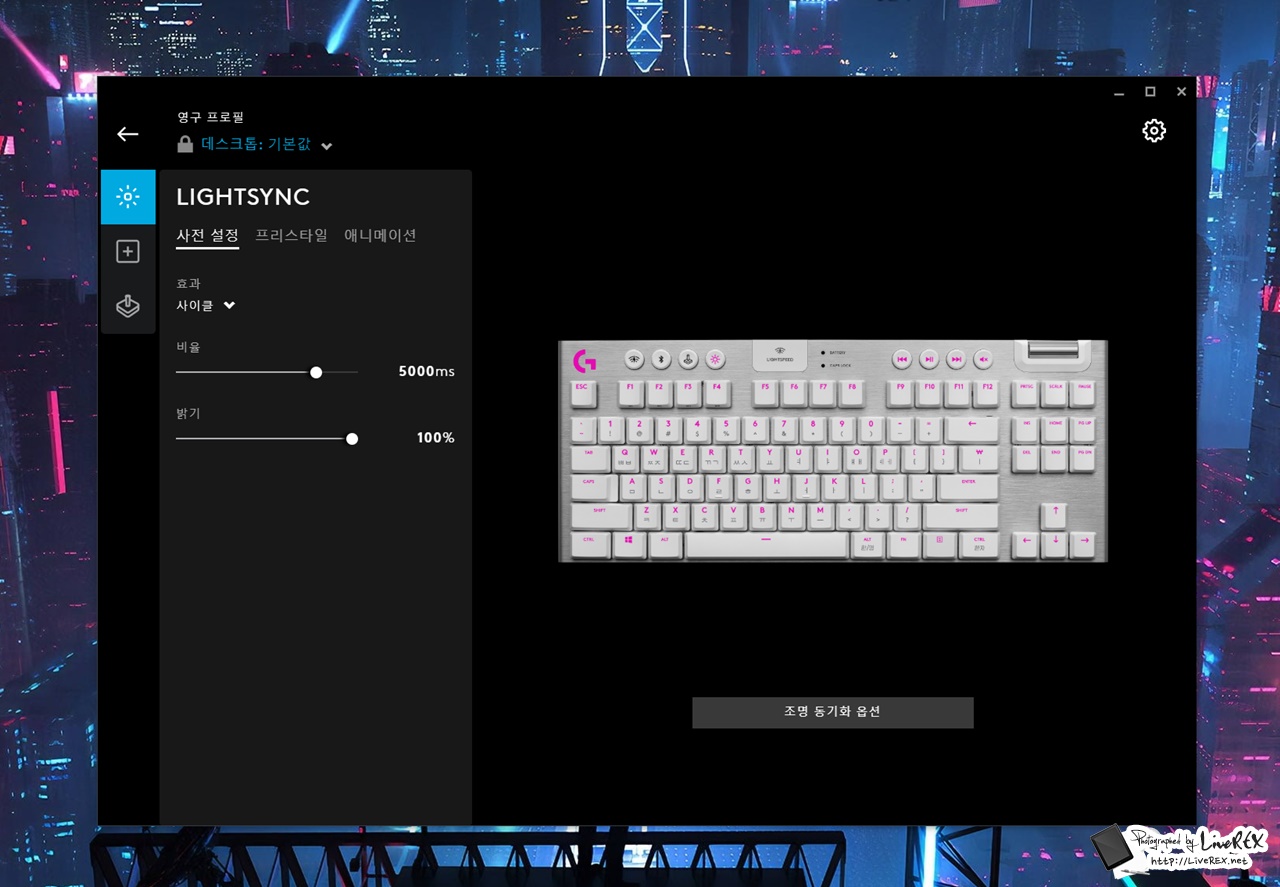This screenshot has width=1280, height=887.
Task: Switch to the 프리스타일 tab
Action: pos(291,235)
